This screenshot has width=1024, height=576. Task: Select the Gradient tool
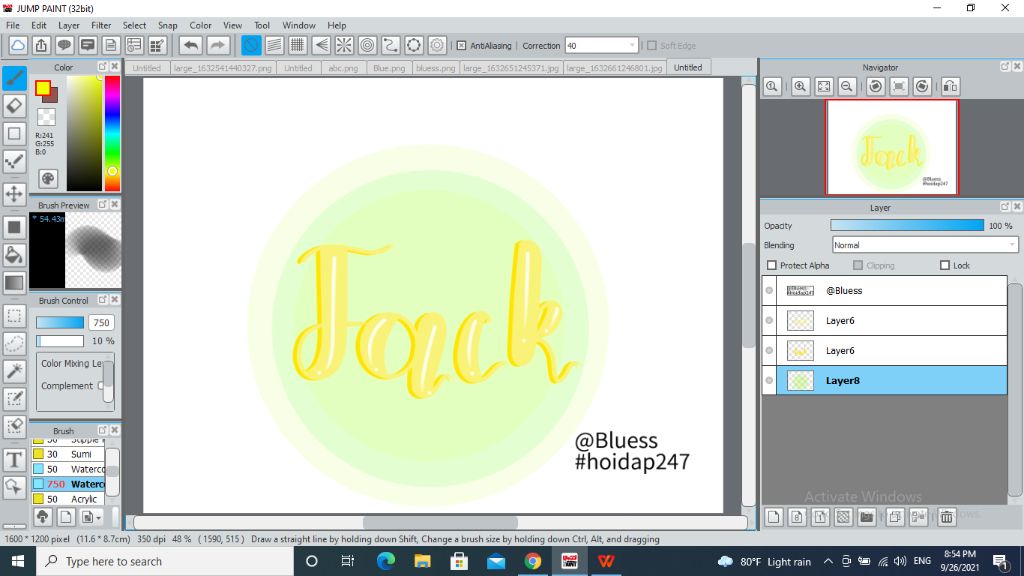tap(14, 283)
